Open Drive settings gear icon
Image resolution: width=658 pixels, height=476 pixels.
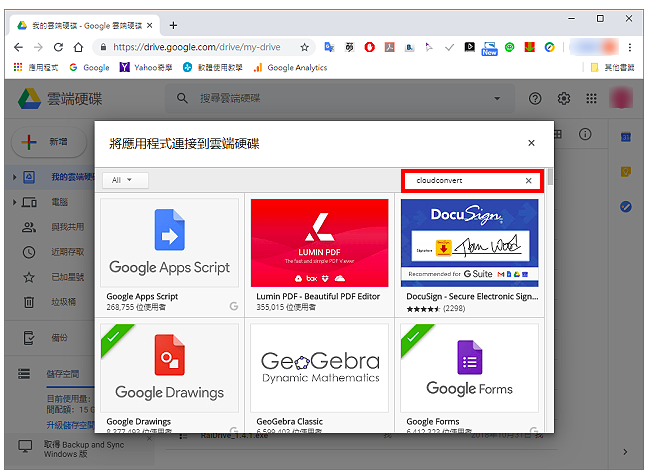pyautogui.click(x=564, y=99)
